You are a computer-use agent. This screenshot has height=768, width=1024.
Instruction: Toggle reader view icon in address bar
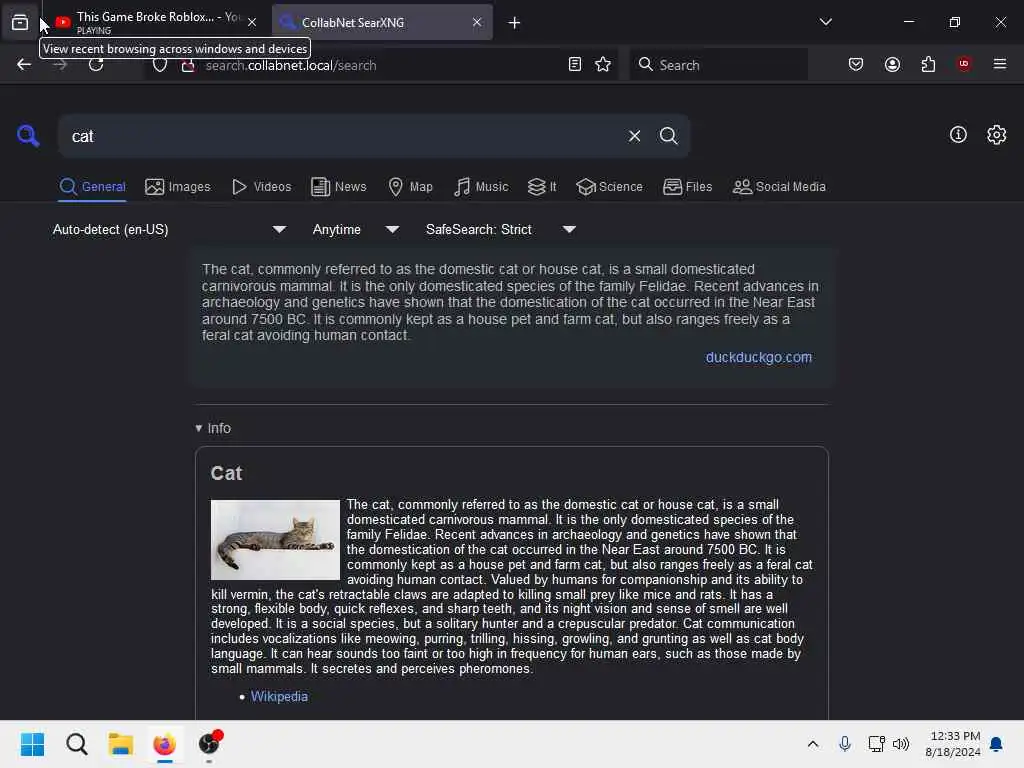pos(575,64)
